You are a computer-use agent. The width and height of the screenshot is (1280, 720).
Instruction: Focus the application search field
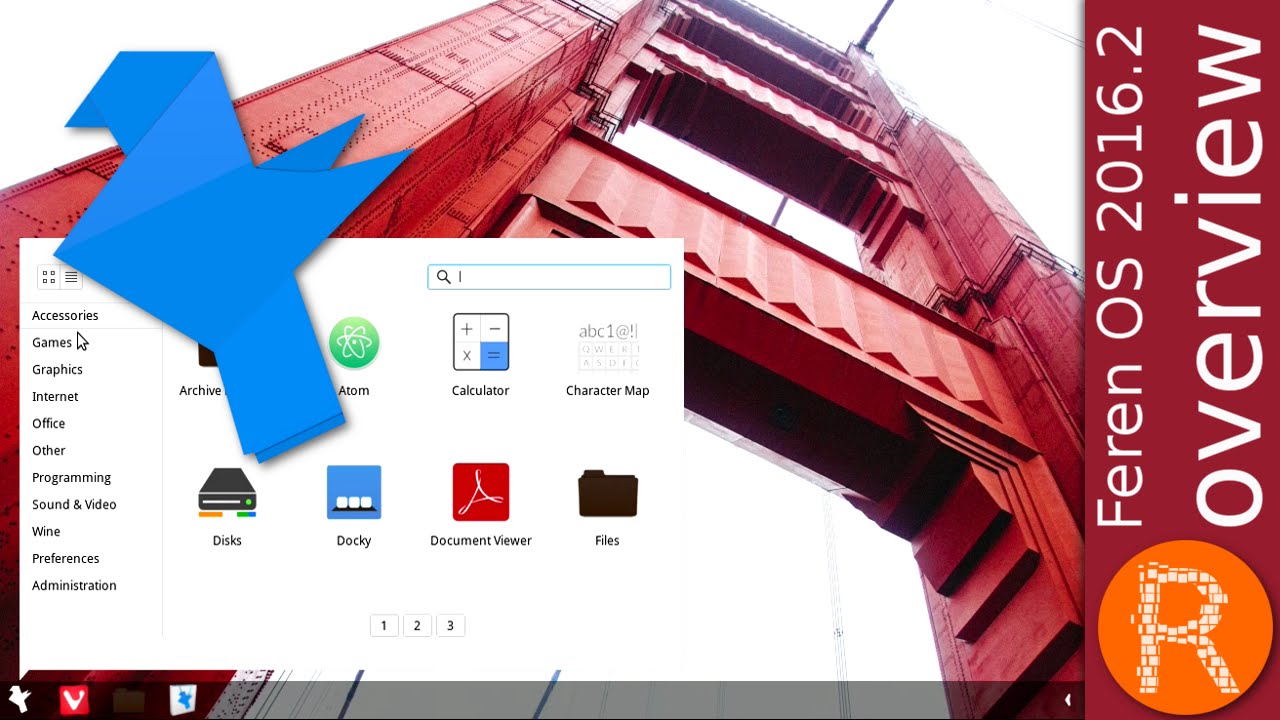(x=549, y=277)
